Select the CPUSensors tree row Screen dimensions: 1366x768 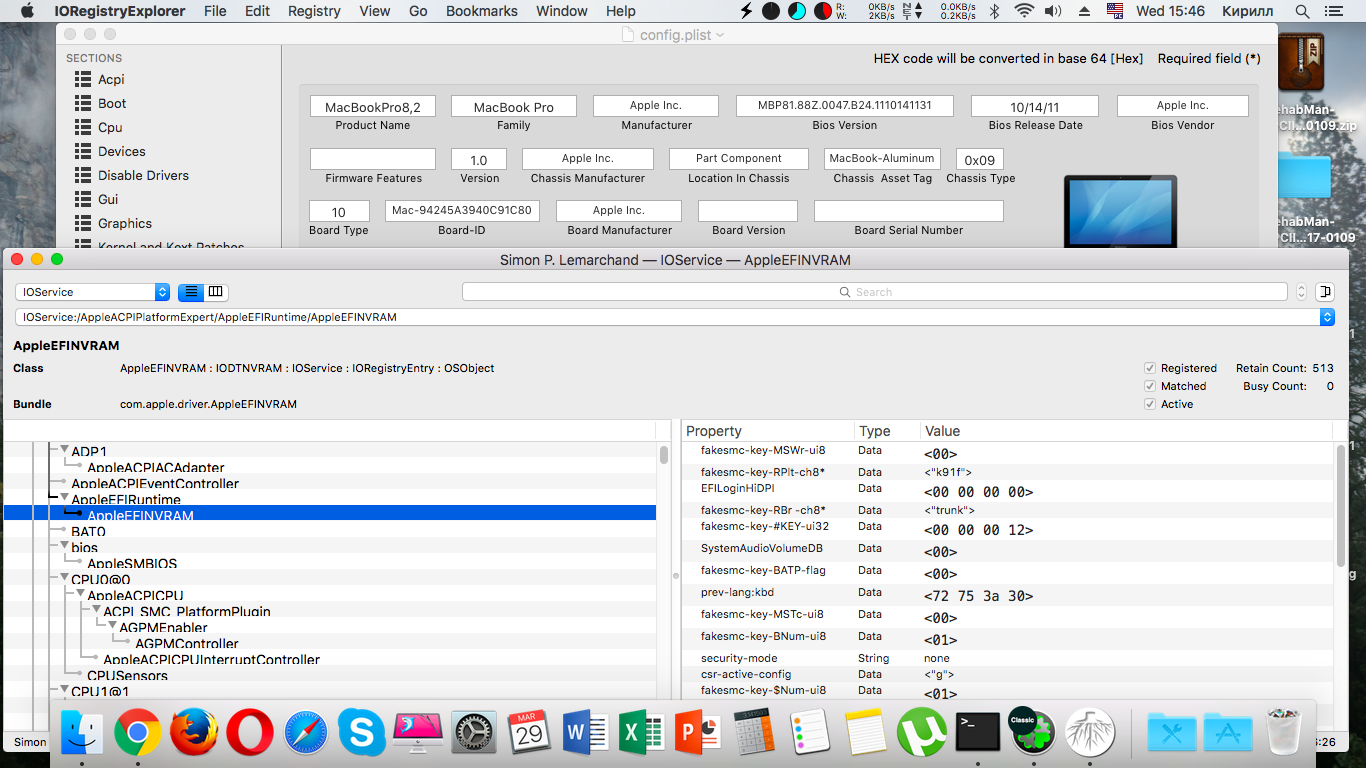pyautogui.click(x=330, y=675)
